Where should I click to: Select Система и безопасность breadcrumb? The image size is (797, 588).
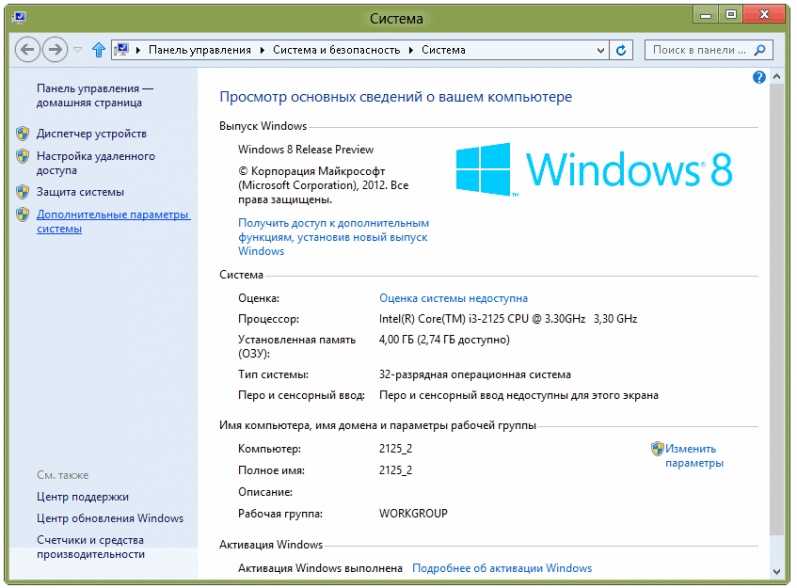(336, 50)
